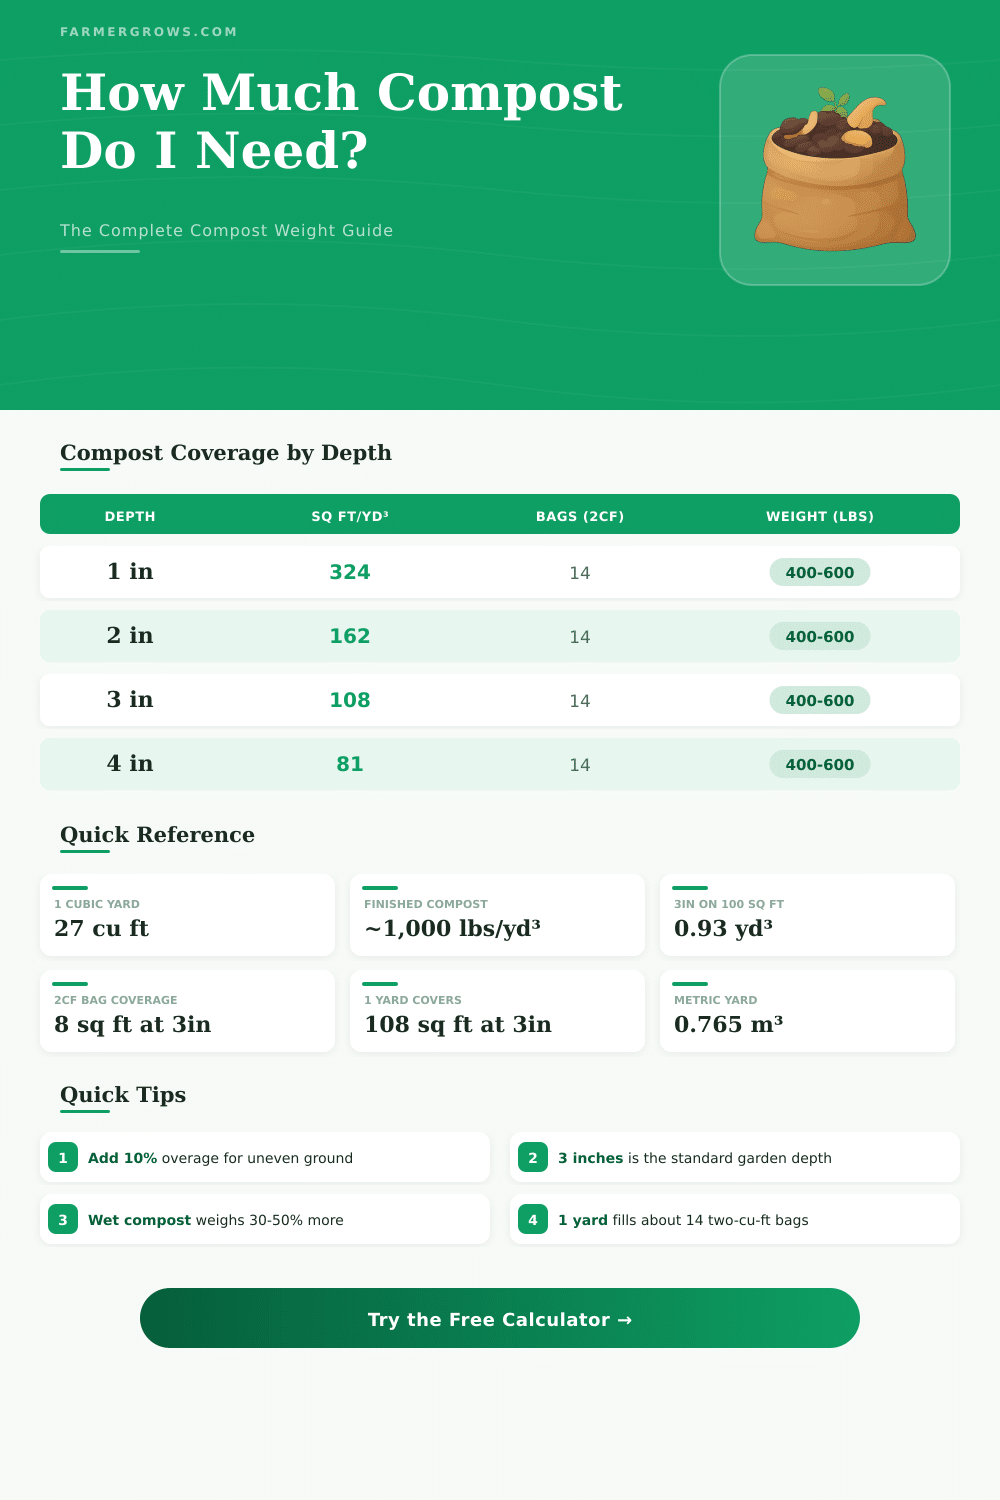Screen dimensions: 1000x1500
Task: Click the numbered badge for tip 2
Action: click(x=533, y=1157)
